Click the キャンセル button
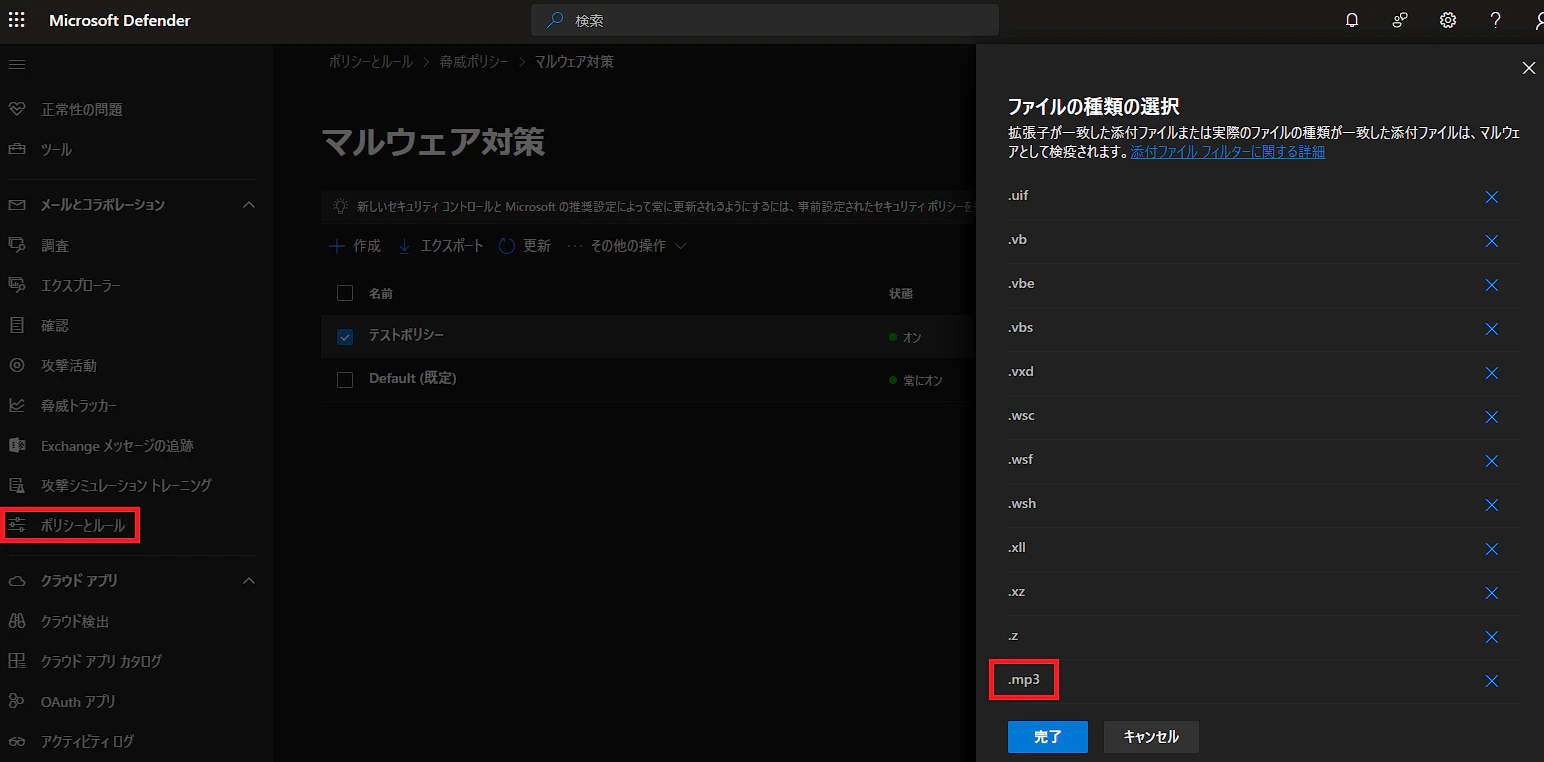1544x762 pixels. pyautogui.click(x=1151, y=737)
